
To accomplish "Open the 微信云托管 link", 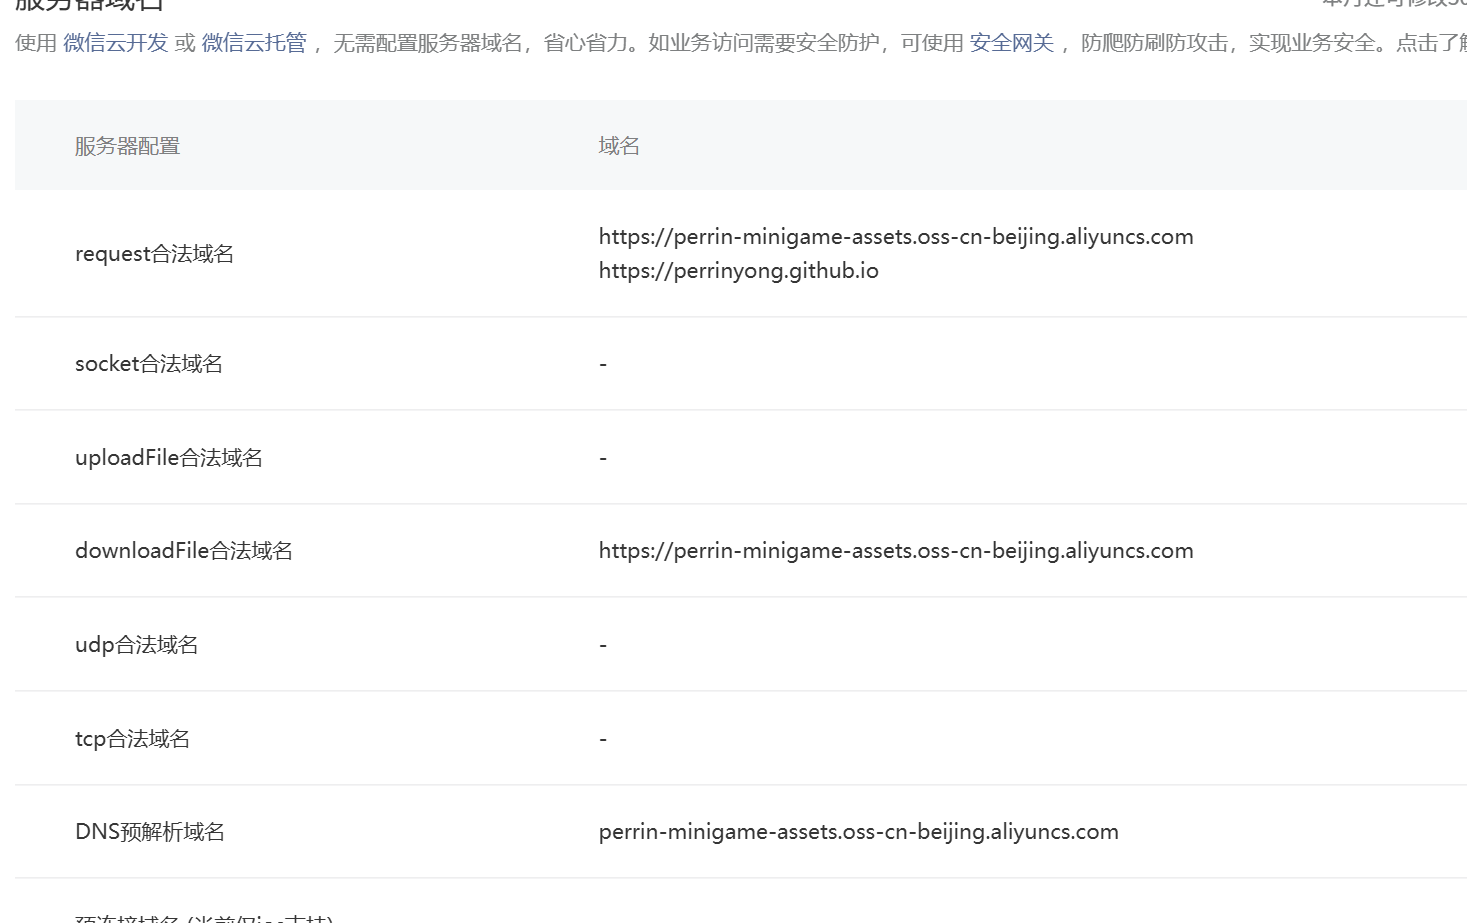I will click(254, 43).
